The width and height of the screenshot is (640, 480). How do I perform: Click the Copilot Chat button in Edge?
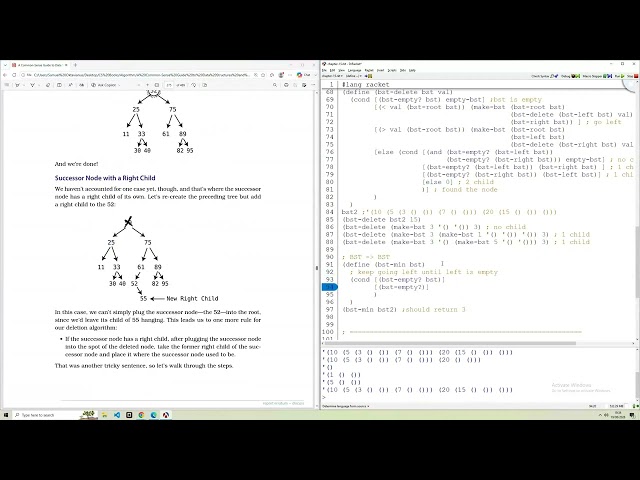coord(304,75)
